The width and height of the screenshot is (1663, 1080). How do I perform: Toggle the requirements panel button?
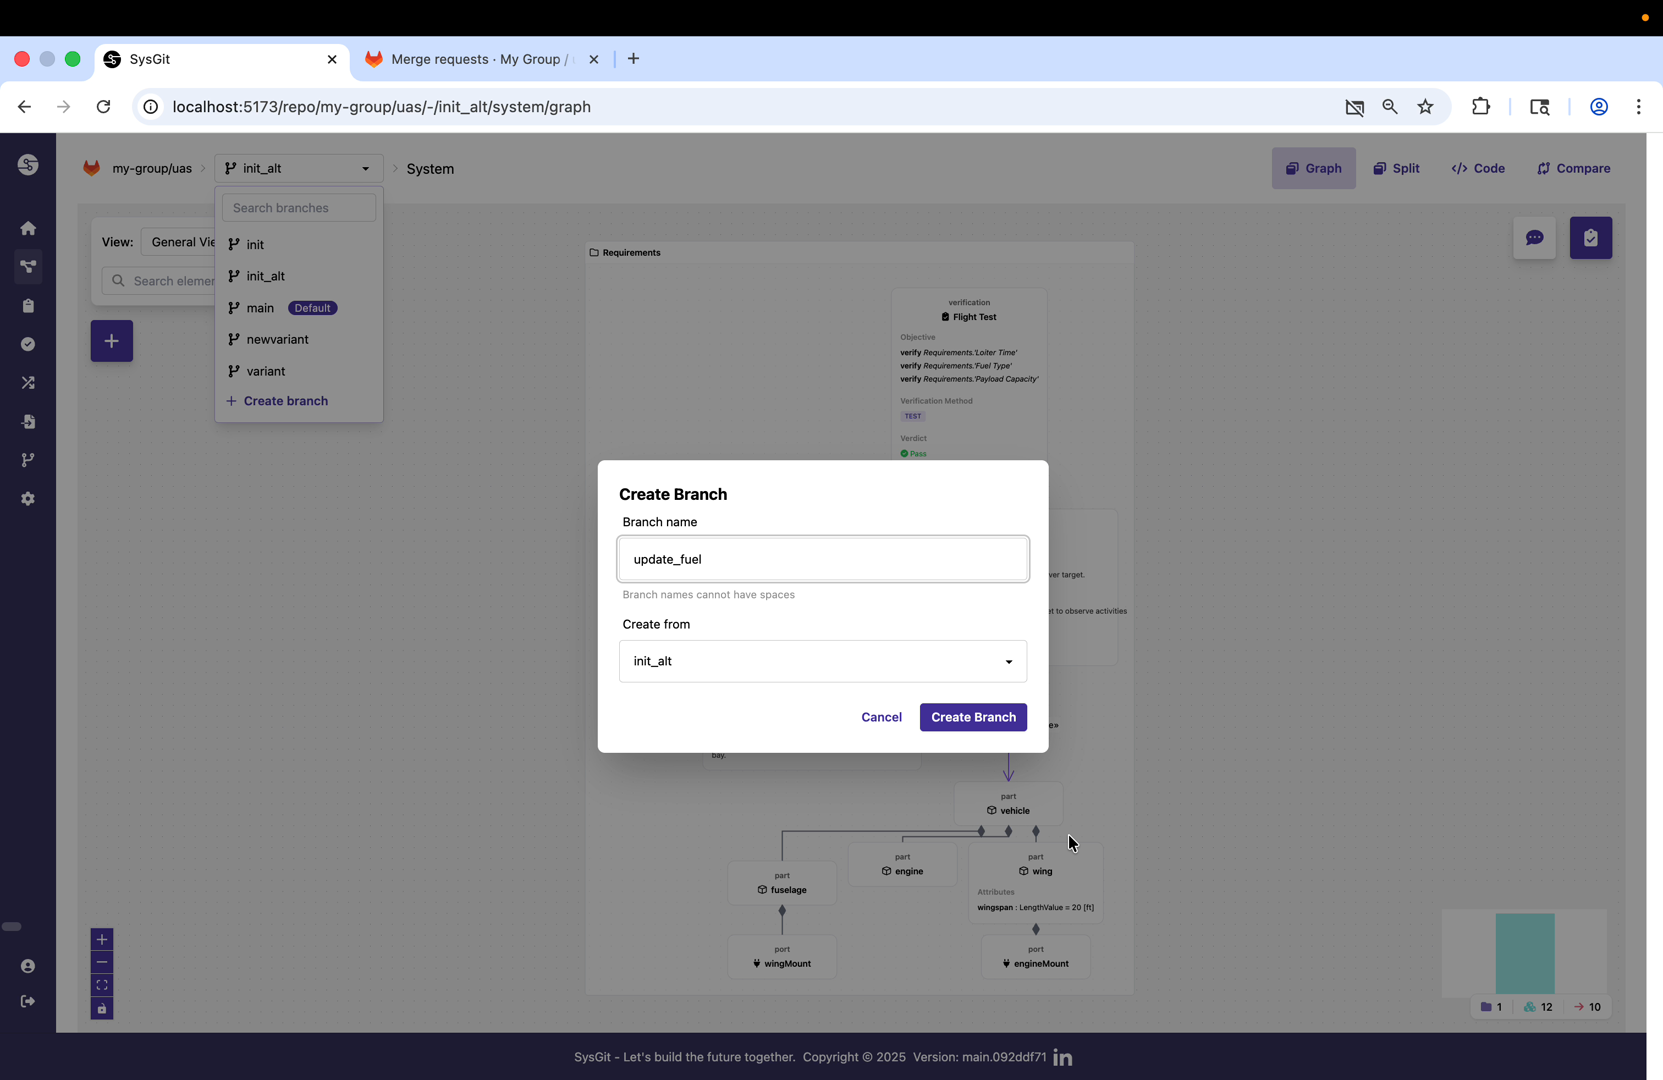(1590, 238)
